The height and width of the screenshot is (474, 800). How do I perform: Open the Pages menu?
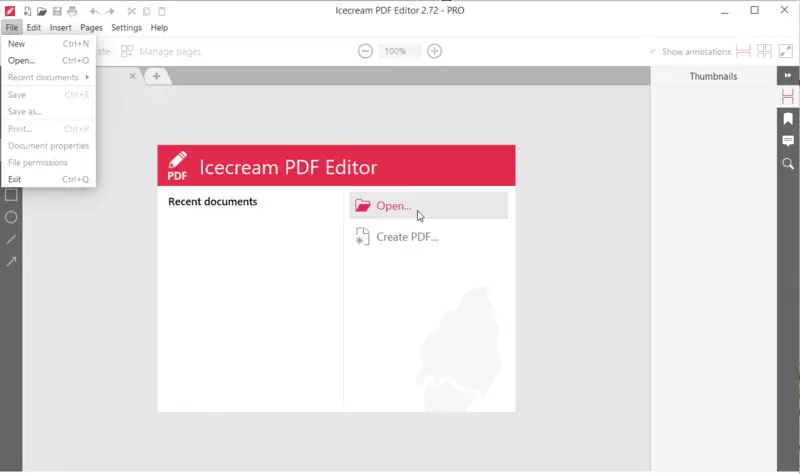[91, 28]
